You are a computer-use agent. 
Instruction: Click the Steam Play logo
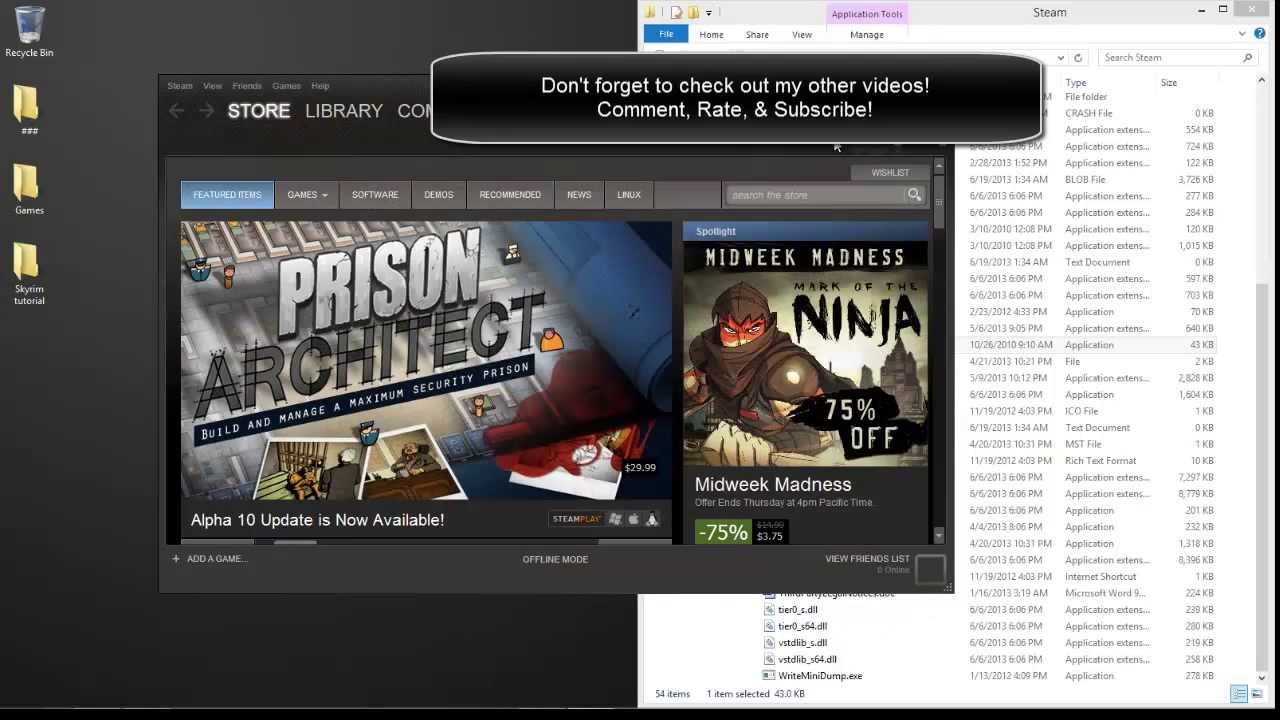click(576, 519)
